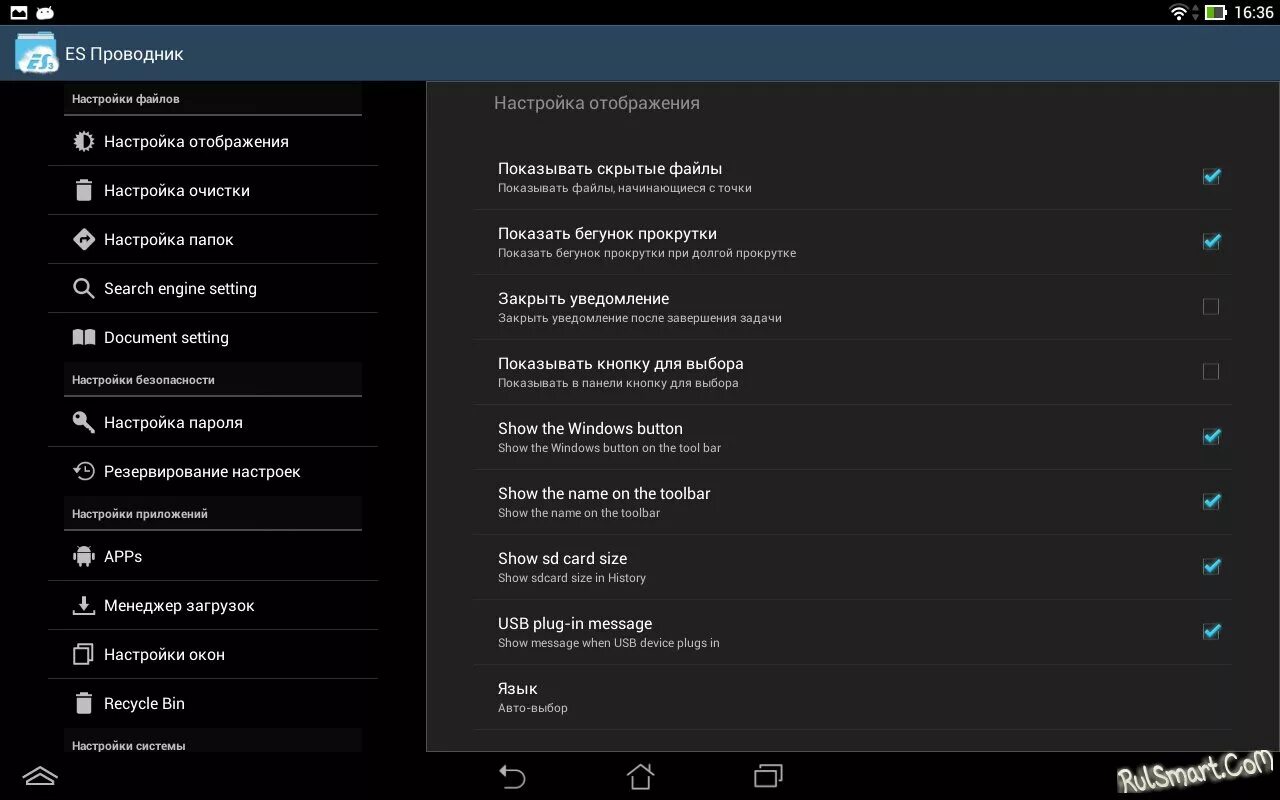
Task: Click 'Show the Windows button on the tool bar' text
Action: click(610, 448)
